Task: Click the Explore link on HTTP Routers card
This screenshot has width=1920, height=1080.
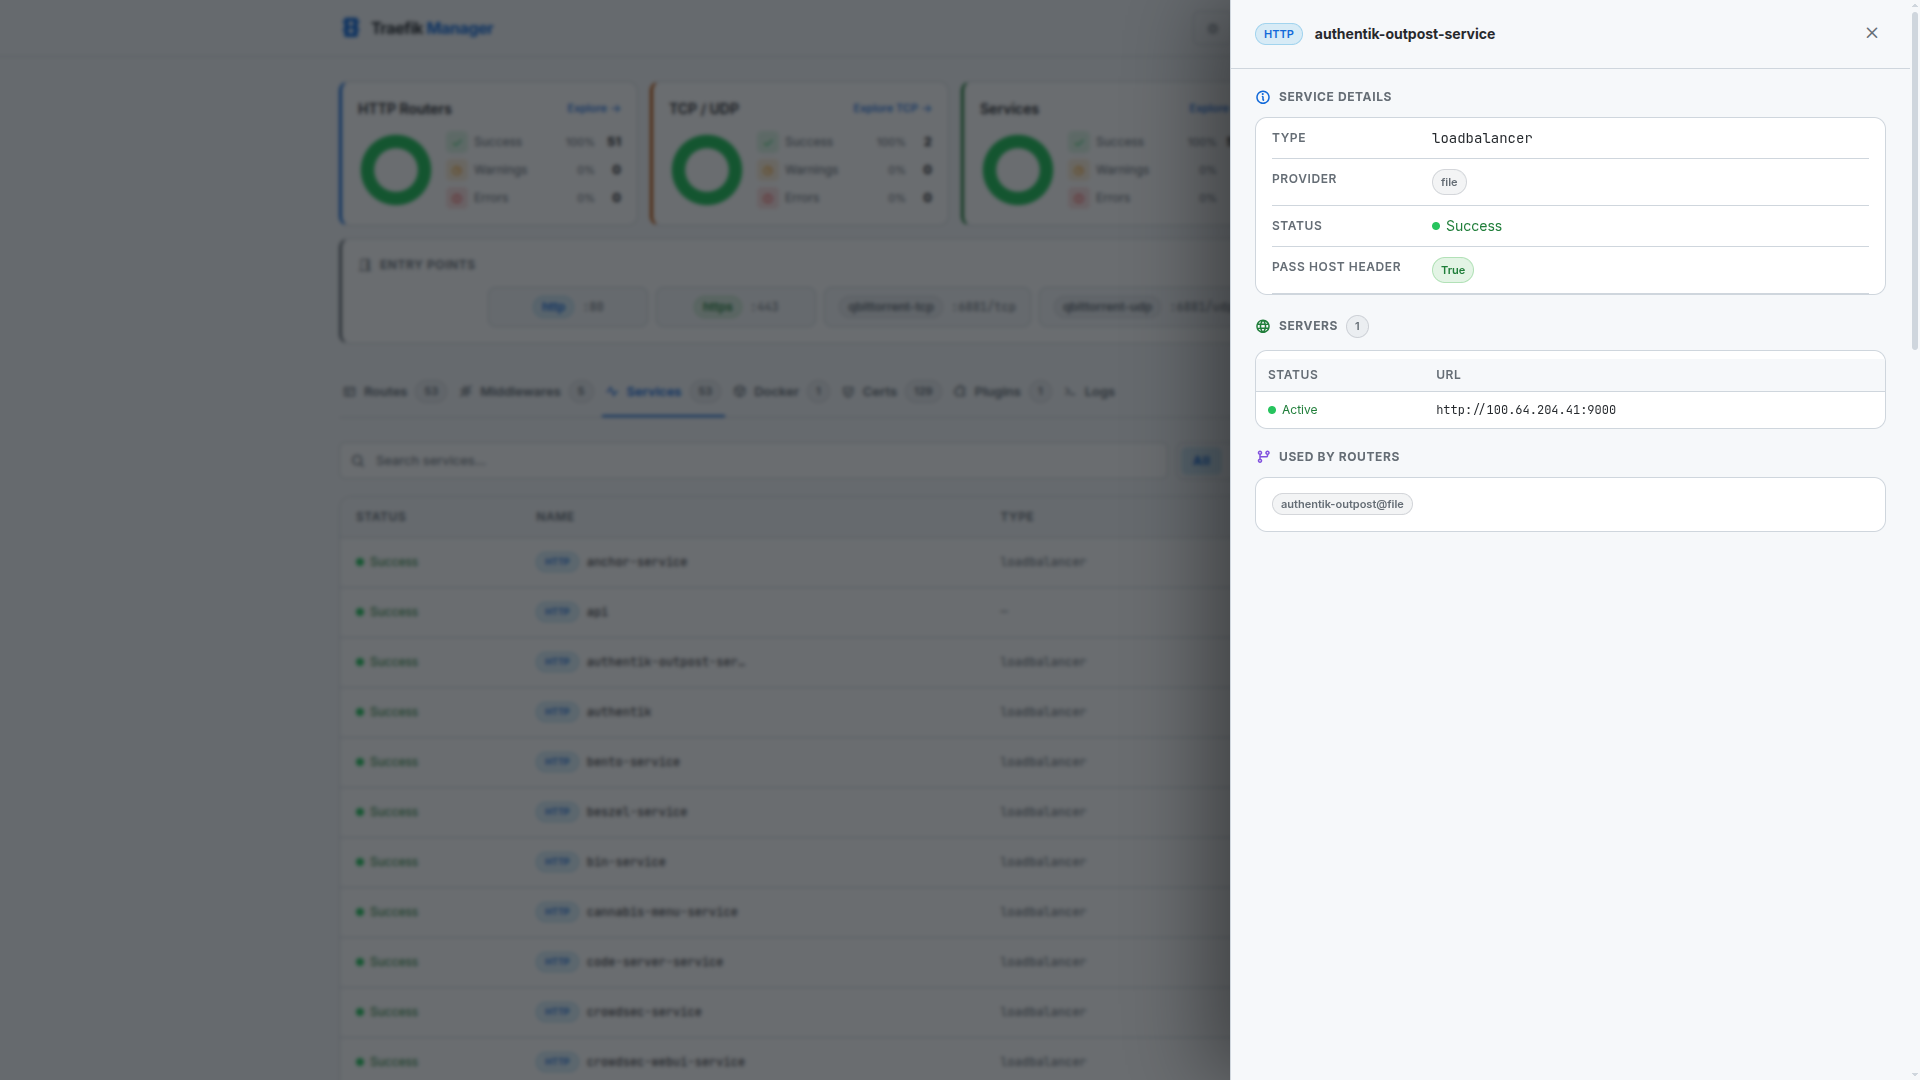Action: click(x=592, y=108)
